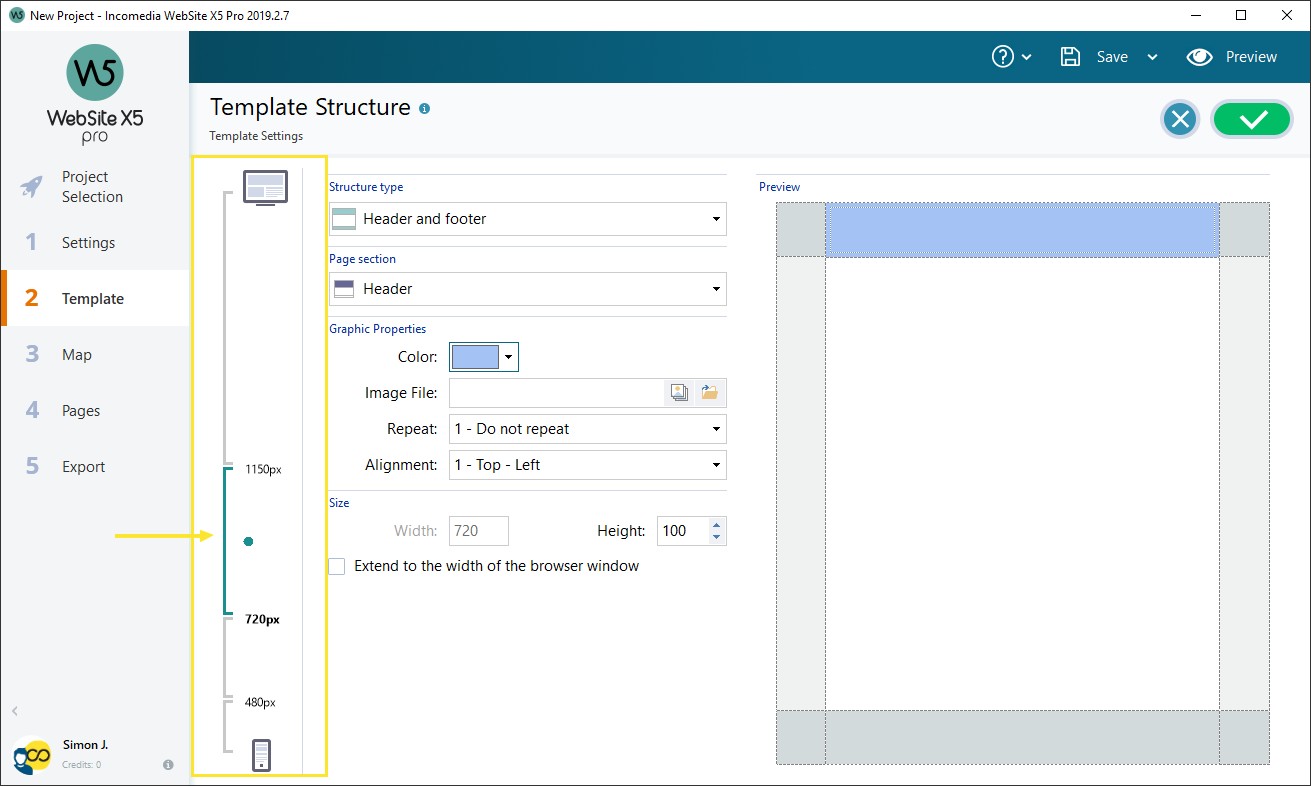Go to step 1 Settings

95,243
